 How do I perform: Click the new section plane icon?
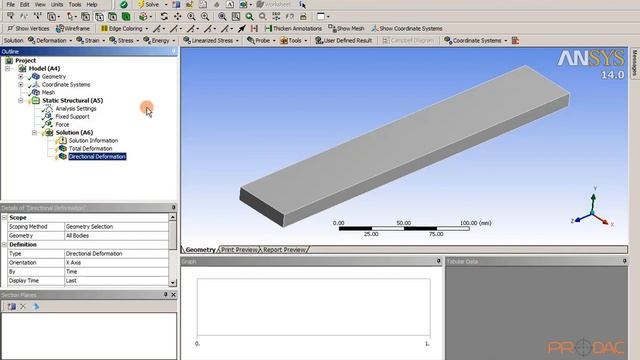[x=11, y=307]
